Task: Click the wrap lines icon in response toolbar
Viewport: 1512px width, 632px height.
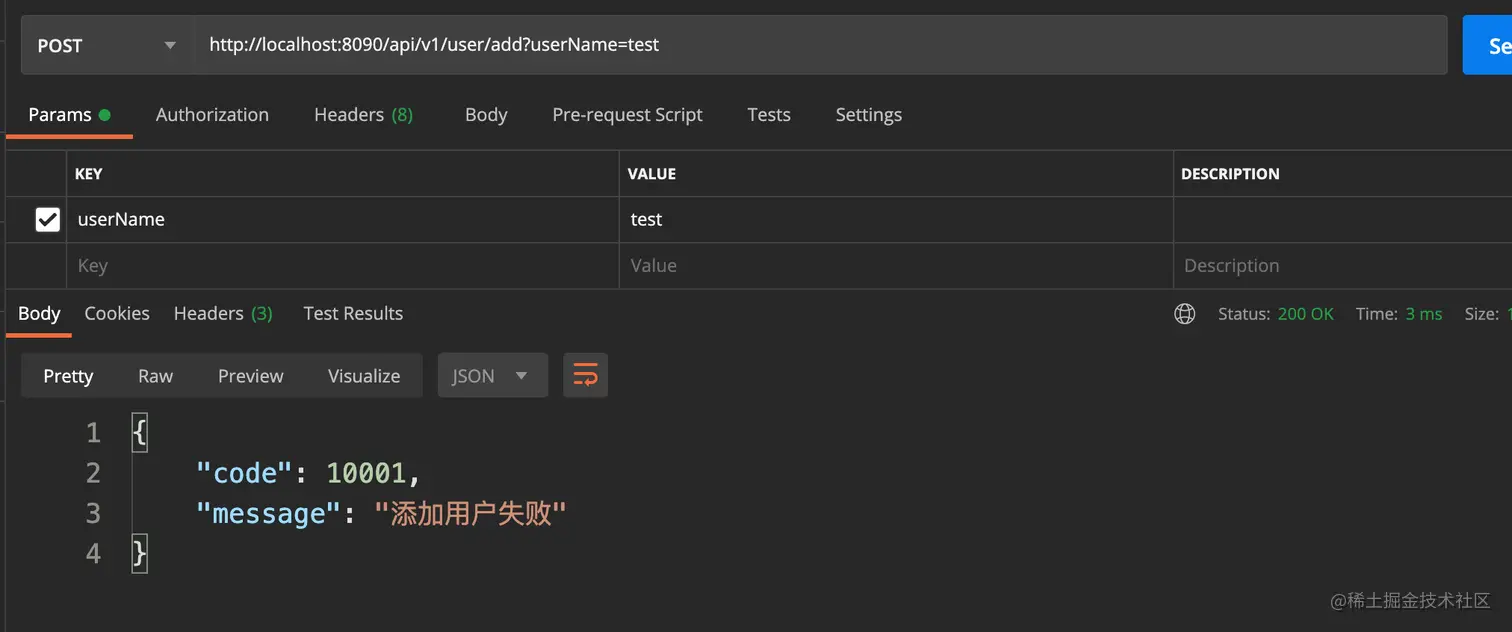Action: 585,376
